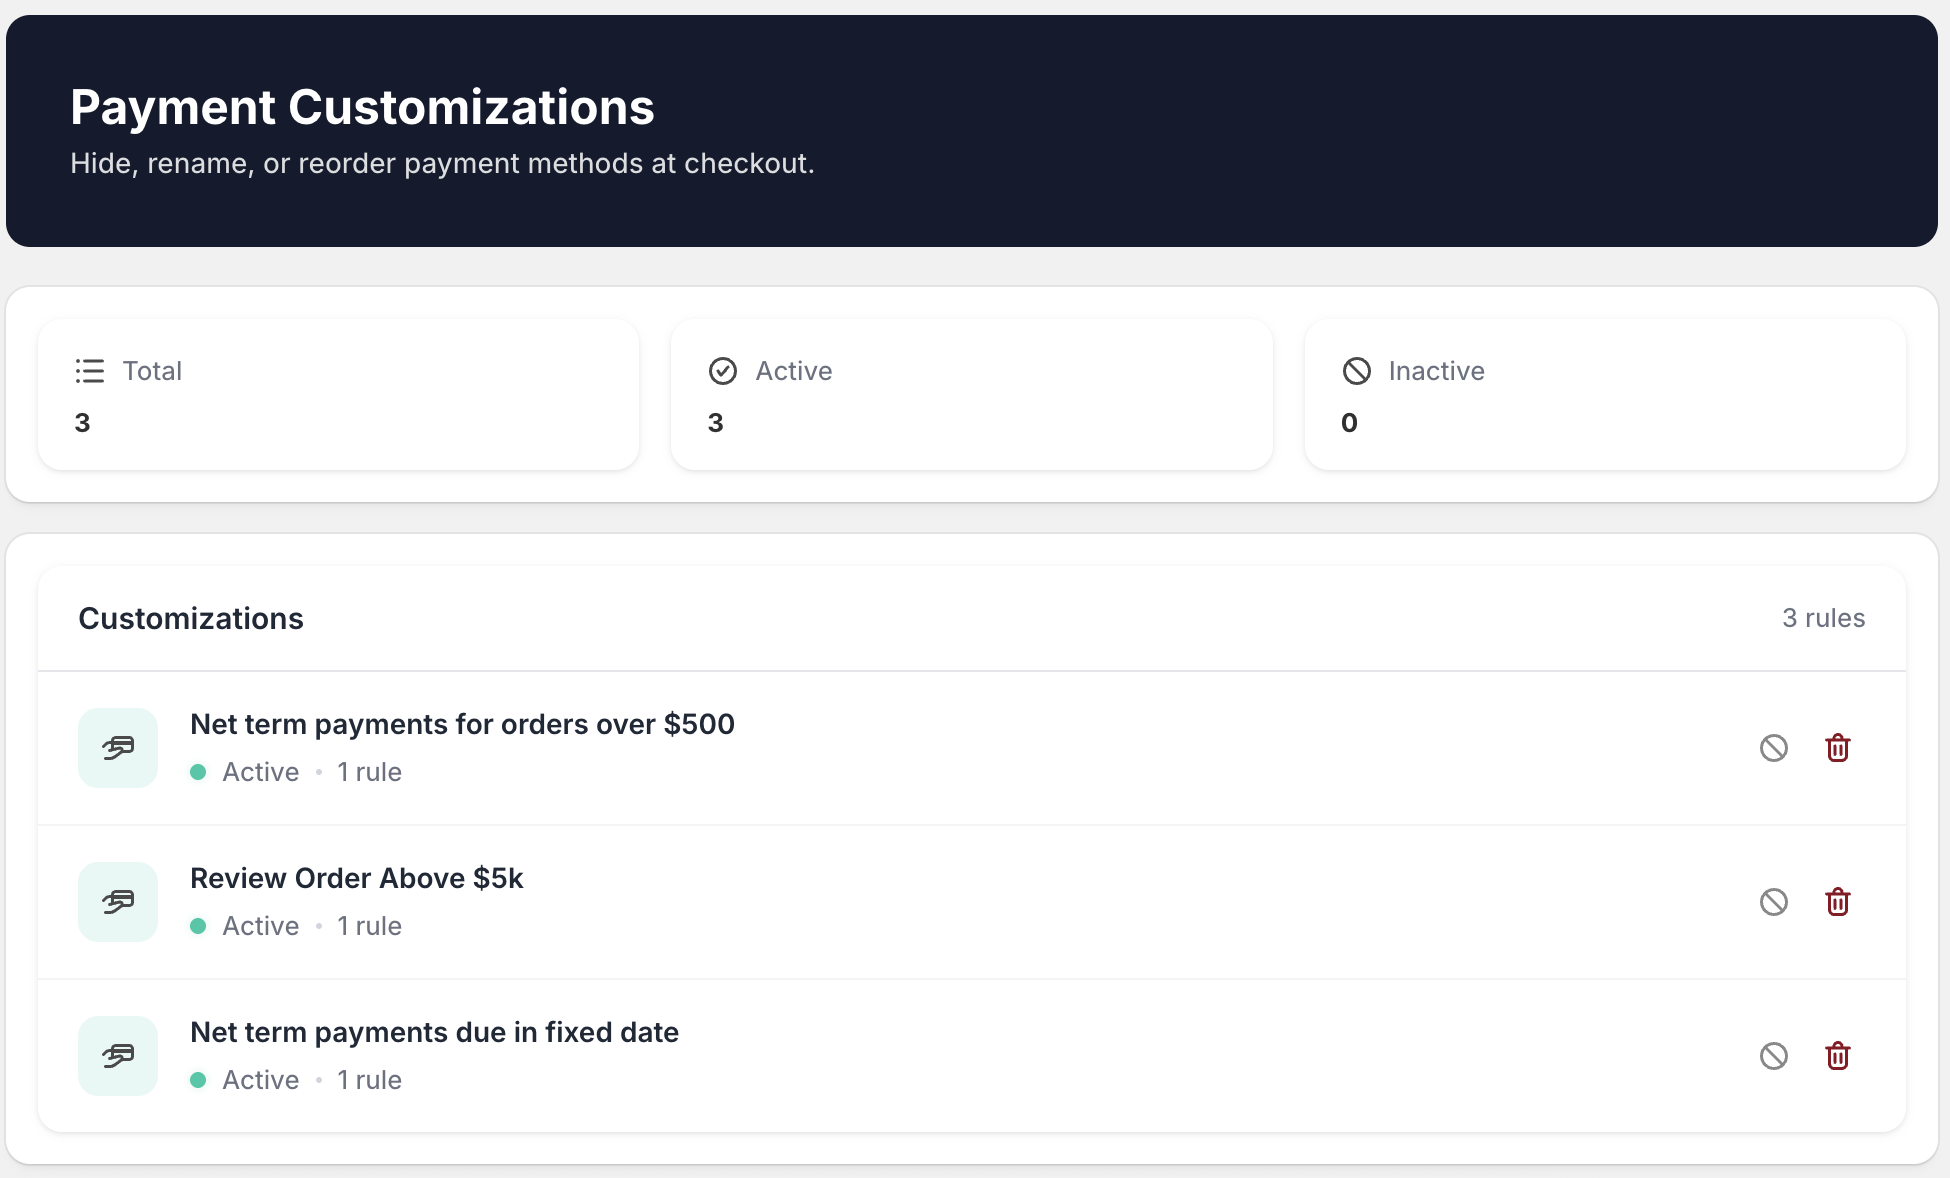The image size is (1950, 1178).
Task: Click the Active checkmark icon
Action: [x=723, y=371]
